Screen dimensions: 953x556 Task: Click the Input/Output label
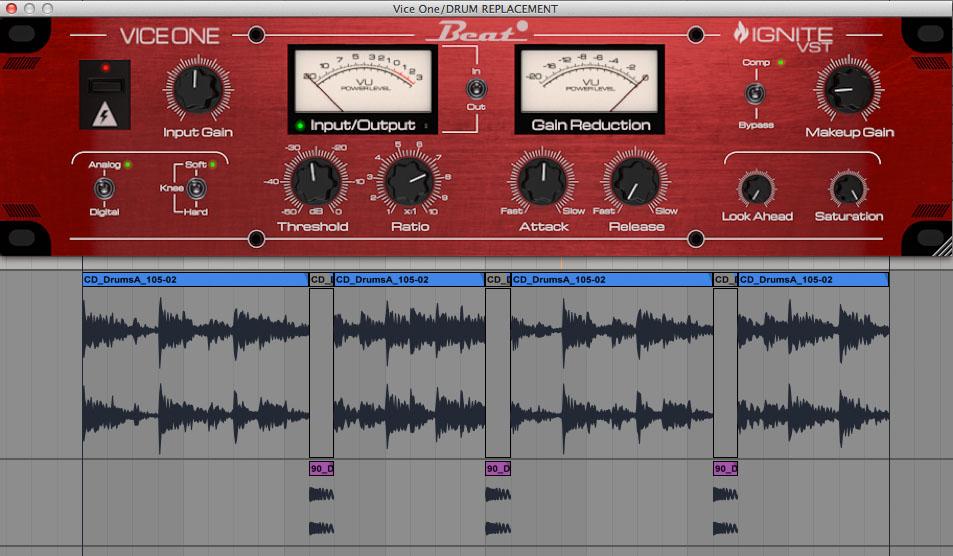[363, 125]
